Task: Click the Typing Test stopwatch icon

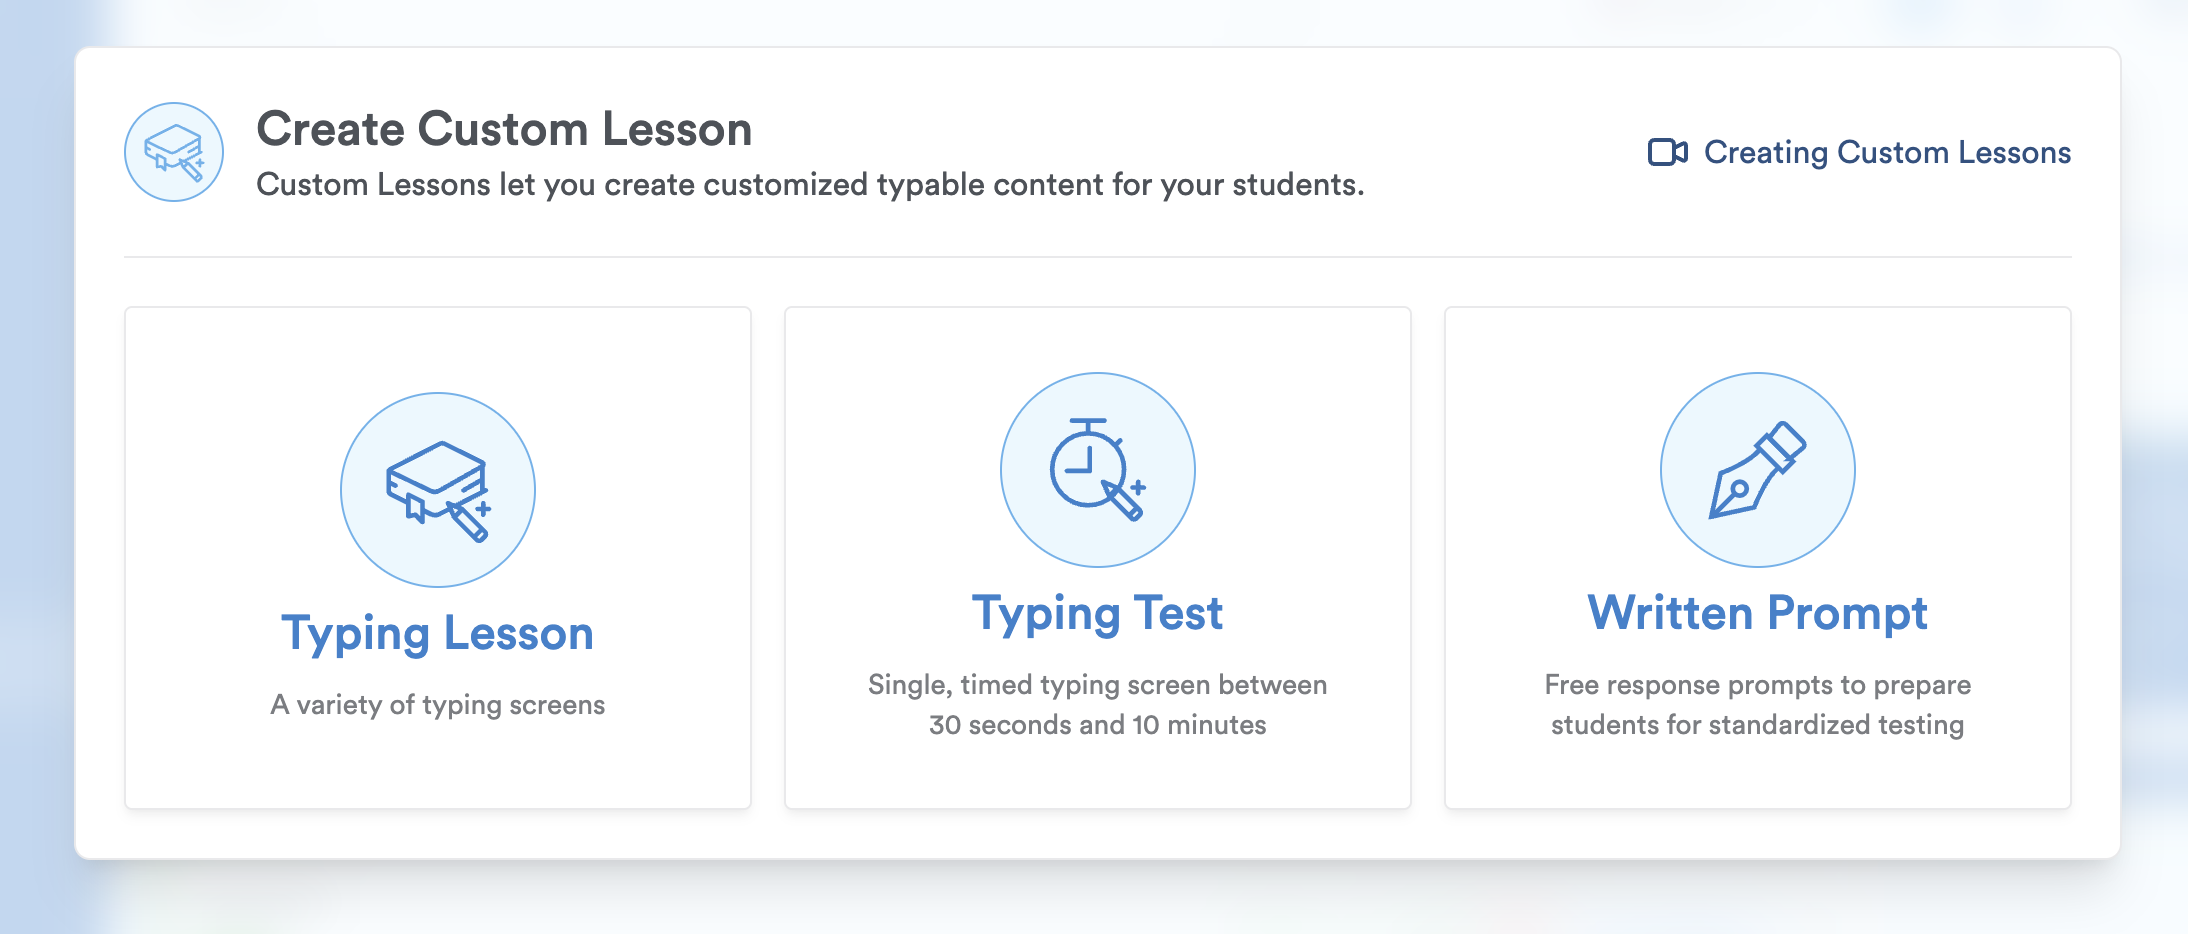Action: tap(1097, 469)
